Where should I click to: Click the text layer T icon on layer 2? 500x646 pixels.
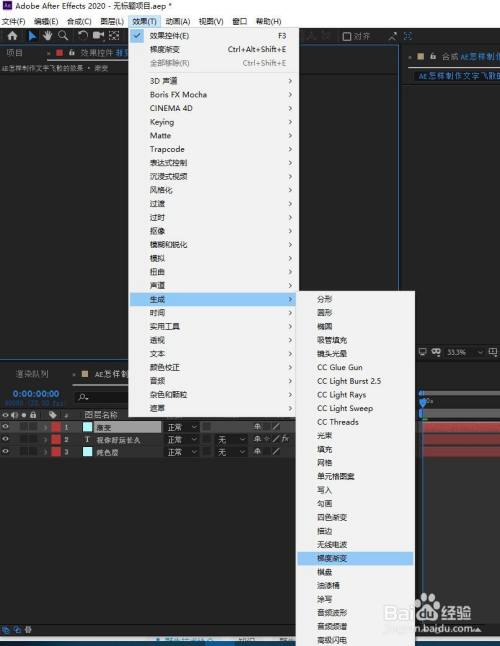[87, 440]
